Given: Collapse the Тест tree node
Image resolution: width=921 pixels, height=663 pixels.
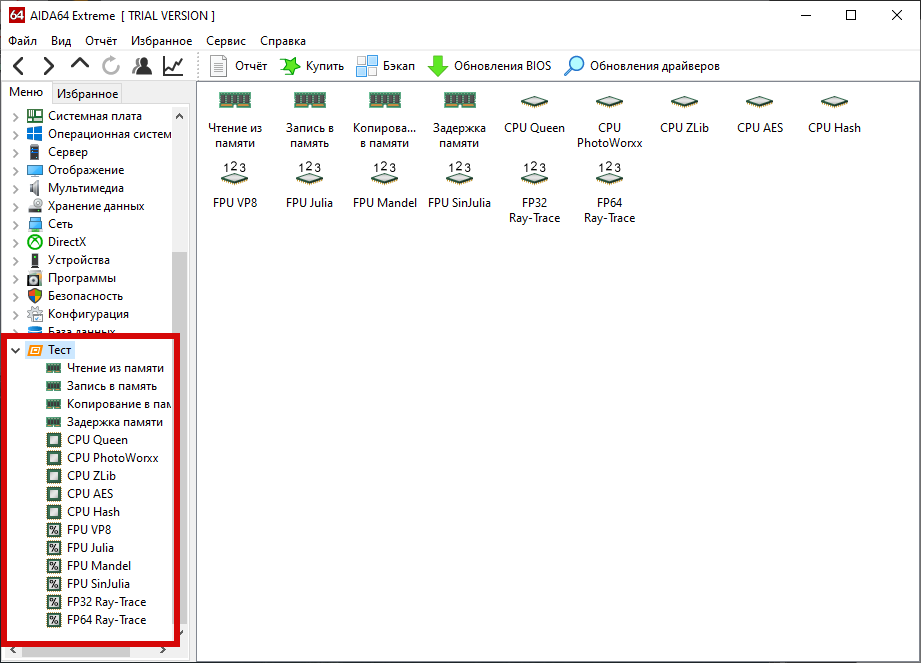Looking at the screenshot, I should click(x=15, y=350).
